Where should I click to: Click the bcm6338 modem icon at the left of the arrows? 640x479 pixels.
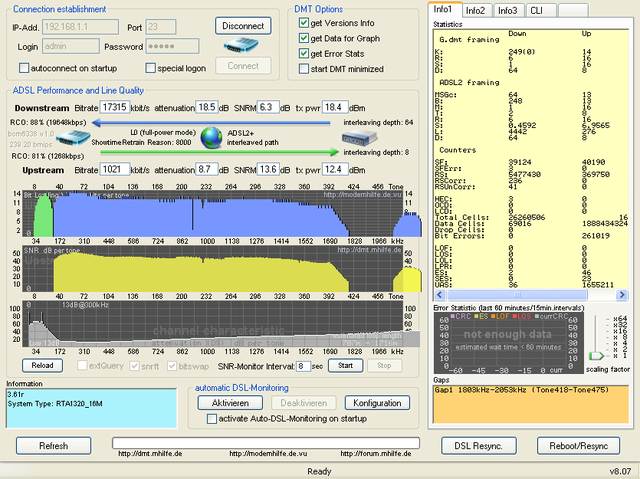point(73,138)
